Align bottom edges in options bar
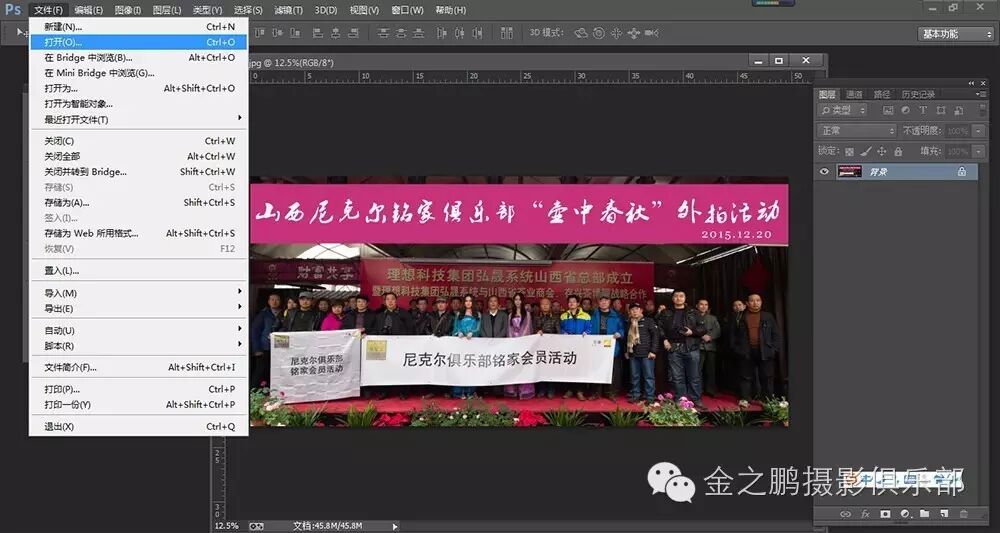Screen dimensions: 1000x533 click(x=295, y=33)
